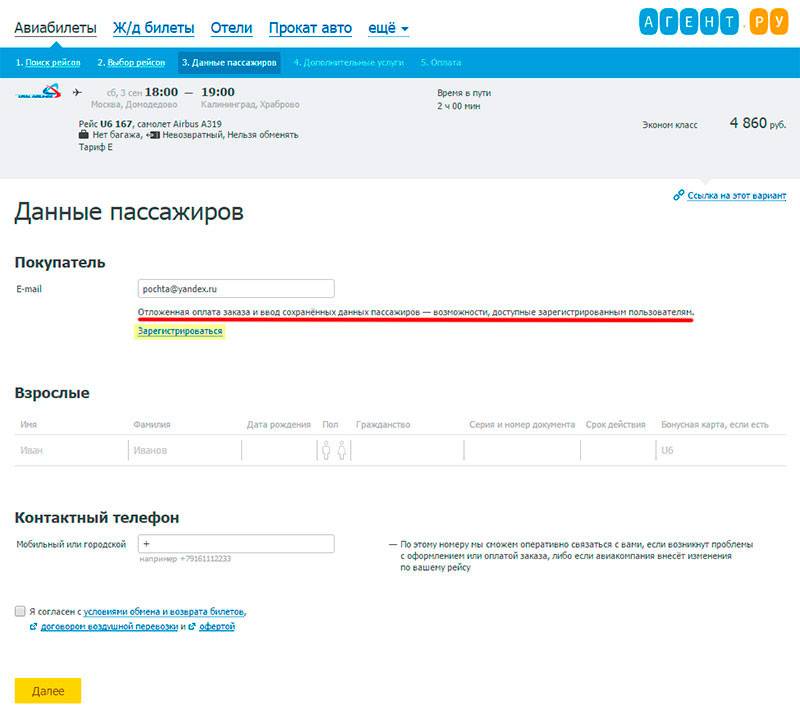The image size is (800, 710).
Task: Click the price 4 860 руб.
Action: point(758,123)
